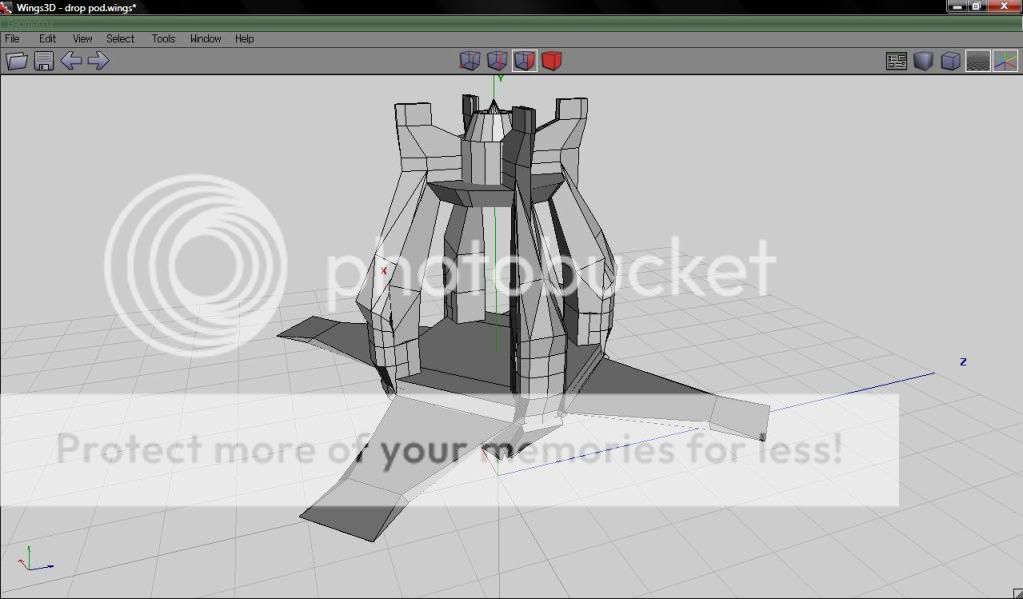Redo using the right arrow icon
Image resolution: width=1023 pixels, height=599 pixels.
tap(98, 61)
